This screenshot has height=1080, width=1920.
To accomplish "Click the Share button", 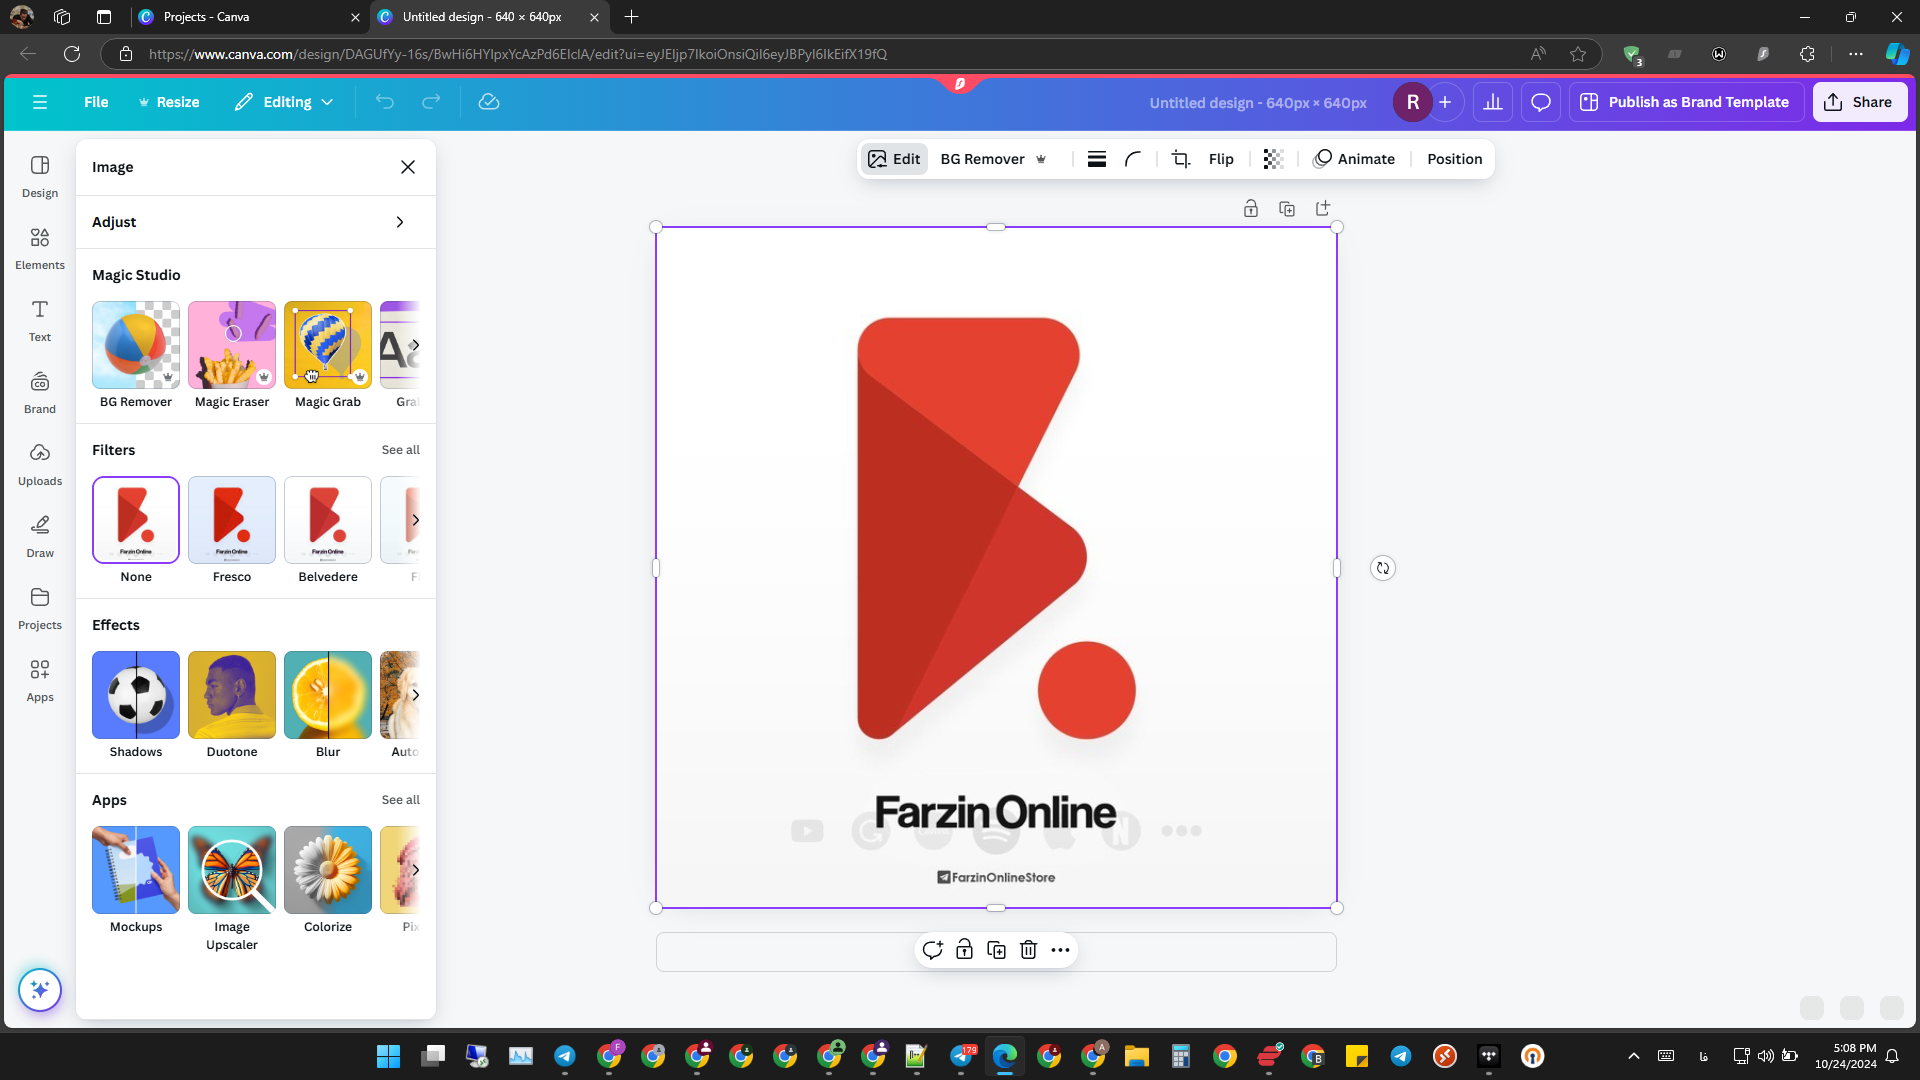I will [1859, 102].
